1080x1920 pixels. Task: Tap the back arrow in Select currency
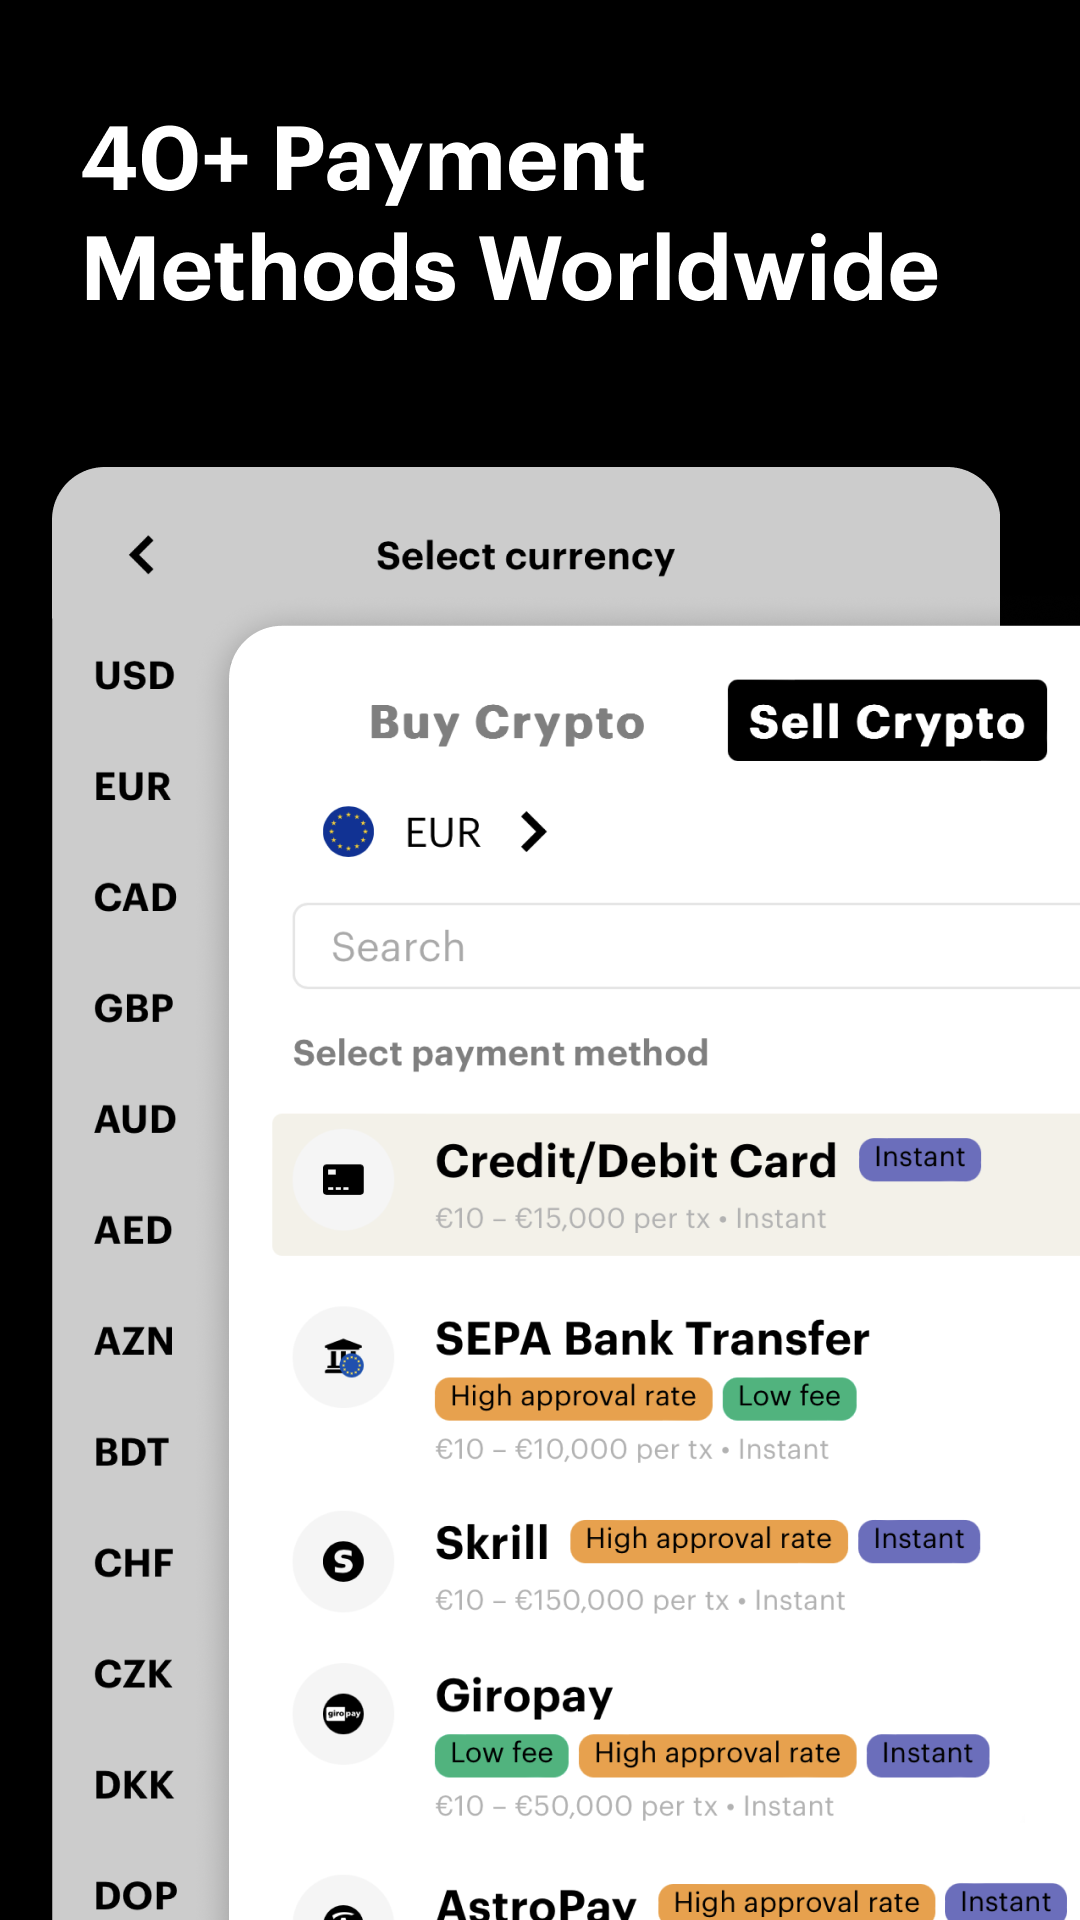click(x=142, y=555)
